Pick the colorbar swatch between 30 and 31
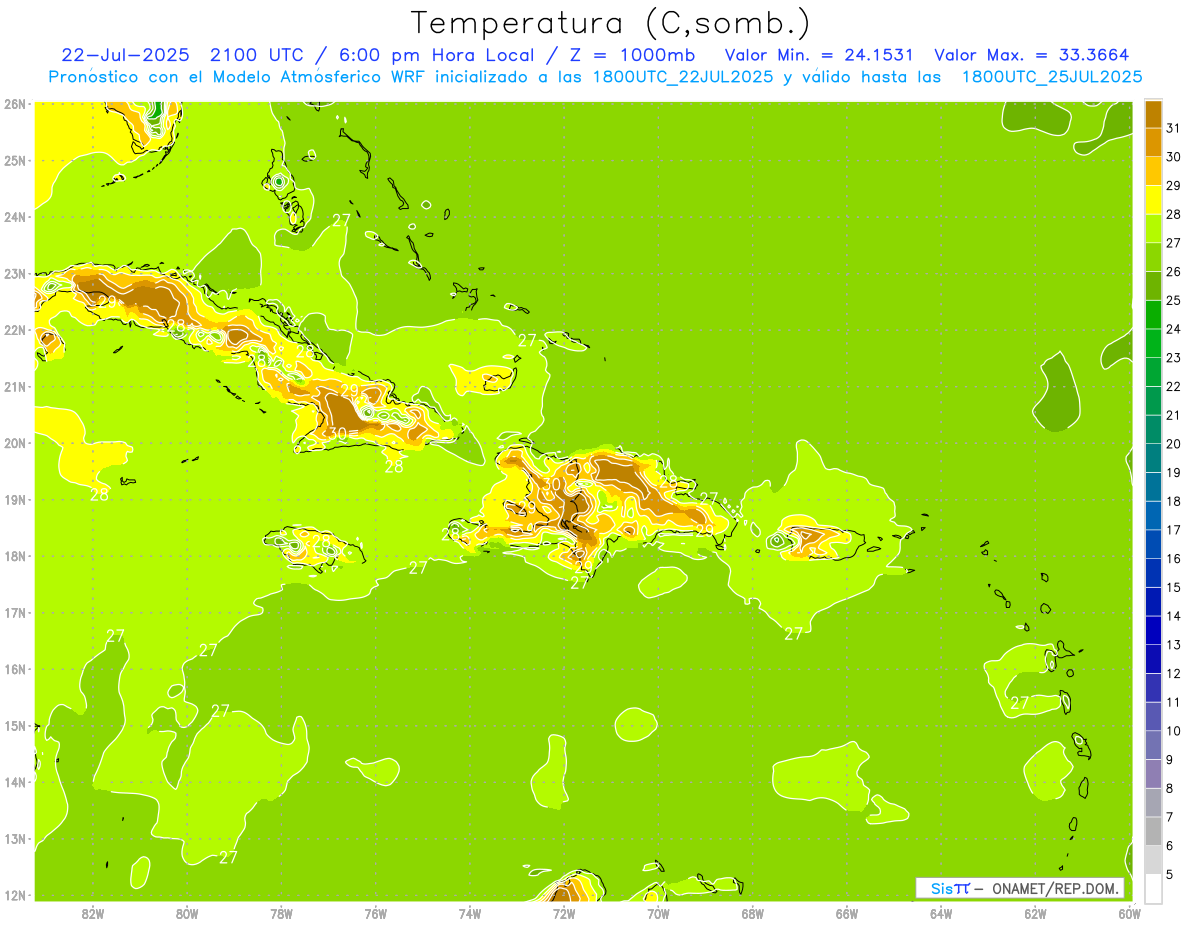The image size is (1200, 927). coord(1153,142)
